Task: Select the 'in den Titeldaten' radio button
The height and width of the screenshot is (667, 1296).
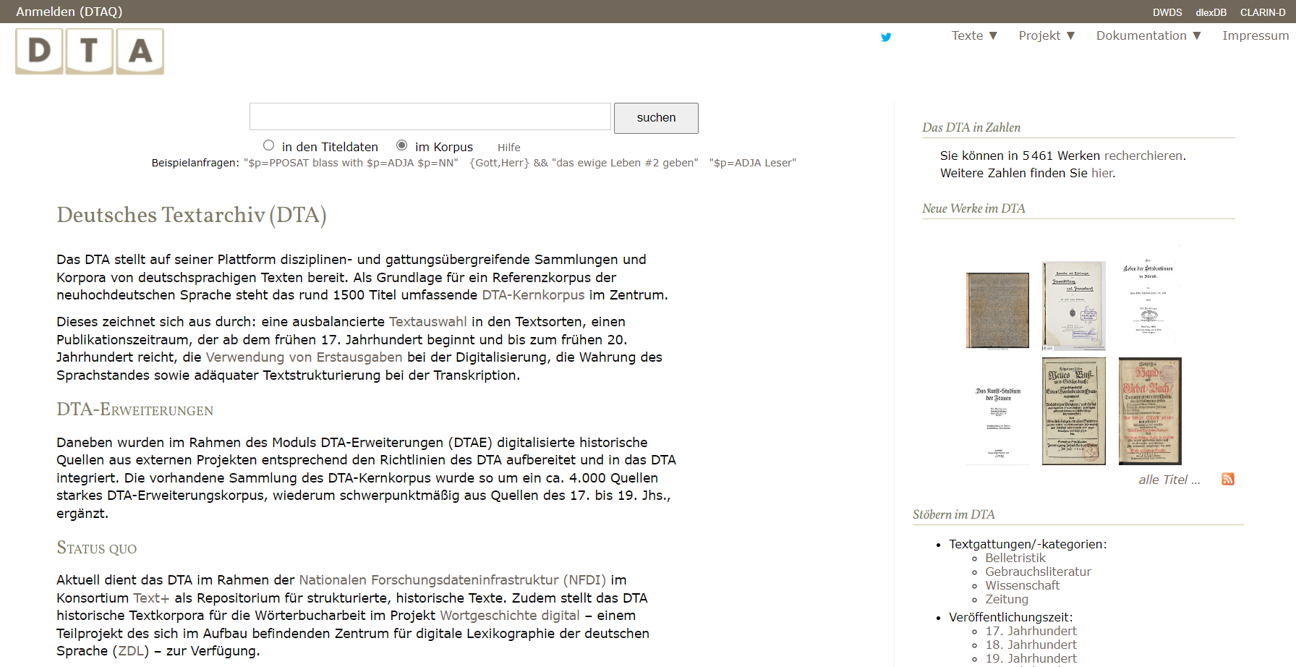Action: point(268,145)
